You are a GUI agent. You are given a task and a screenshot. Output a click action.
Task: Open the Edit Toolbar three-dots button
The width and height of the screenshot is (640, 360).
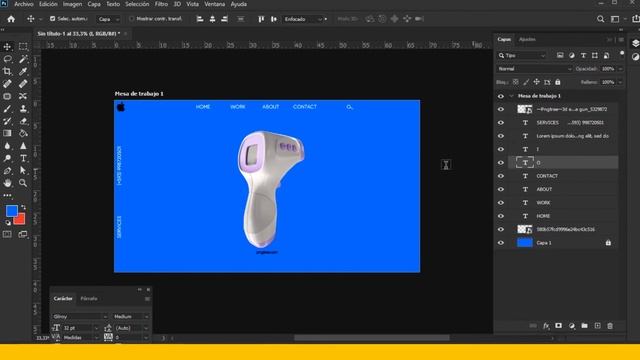[x=7, y=196]
